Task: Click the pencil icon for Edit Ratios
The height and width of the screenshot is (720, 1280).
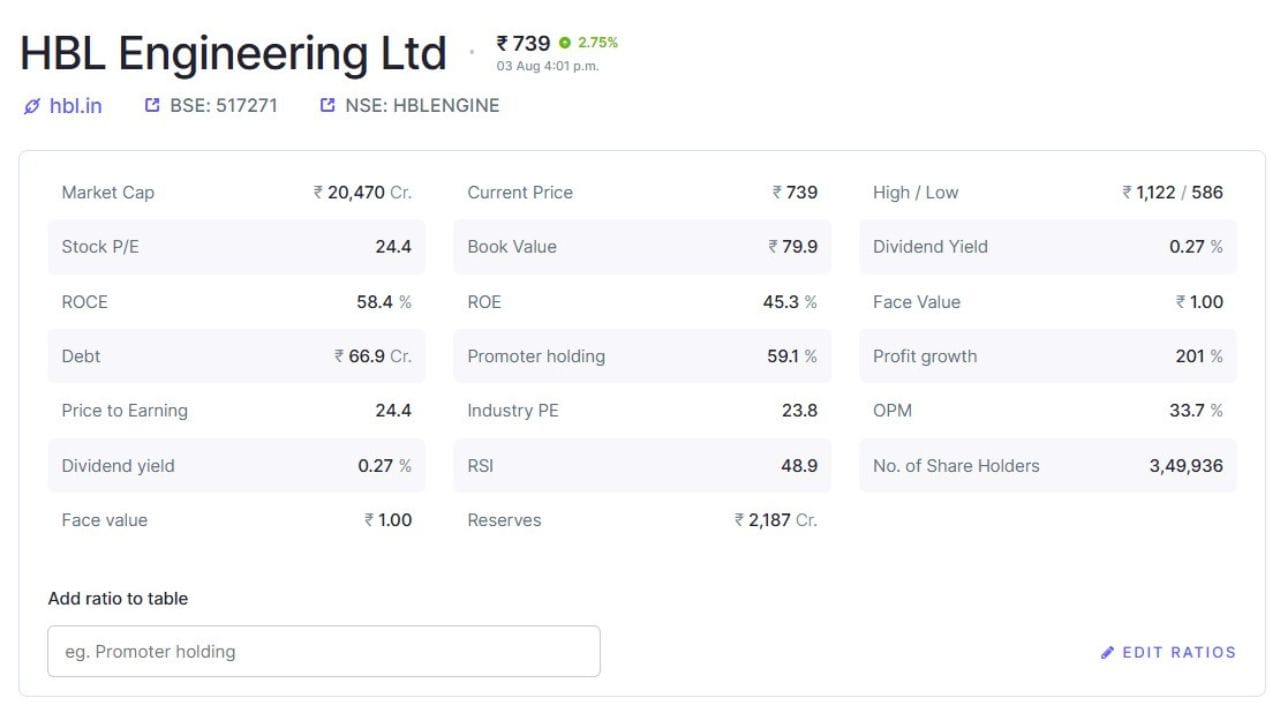Action: click(1107, 652)
